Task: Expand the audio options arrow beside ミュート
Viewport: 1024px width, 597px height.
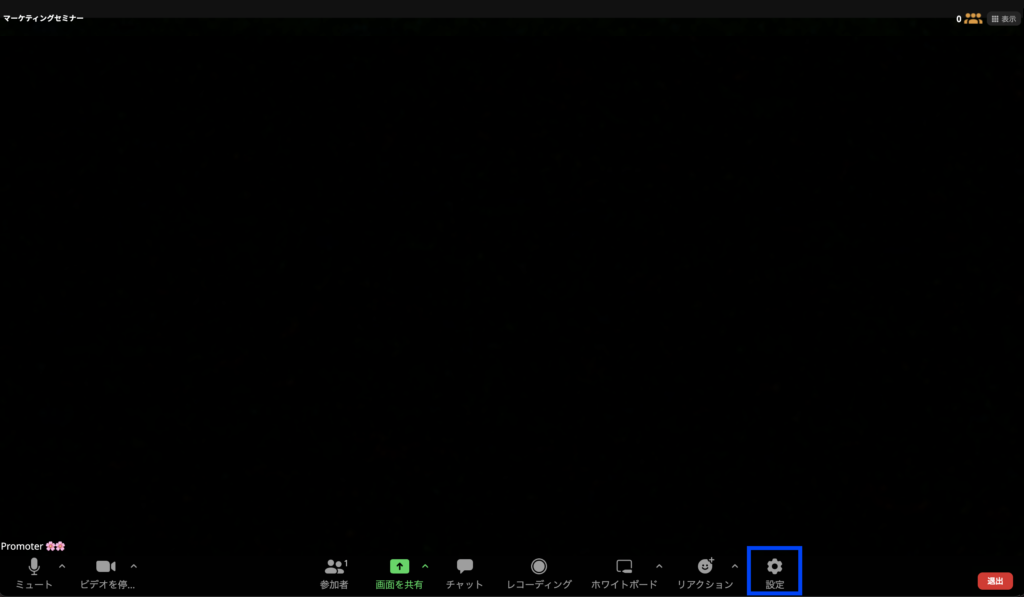Action: [62, 566]
